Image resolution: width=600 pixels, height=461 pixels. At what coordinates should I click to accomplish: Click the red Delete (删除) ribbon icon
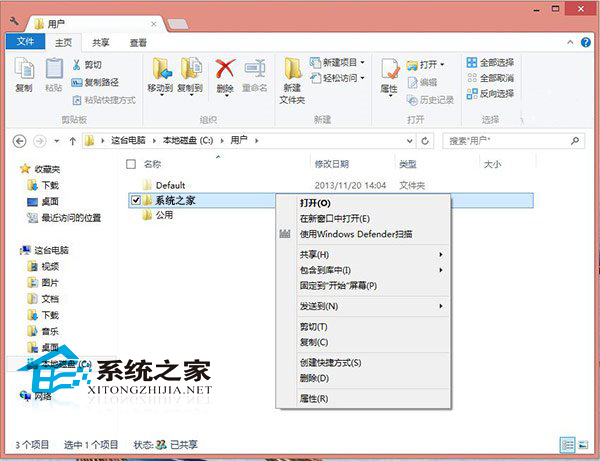coord(225,76)
